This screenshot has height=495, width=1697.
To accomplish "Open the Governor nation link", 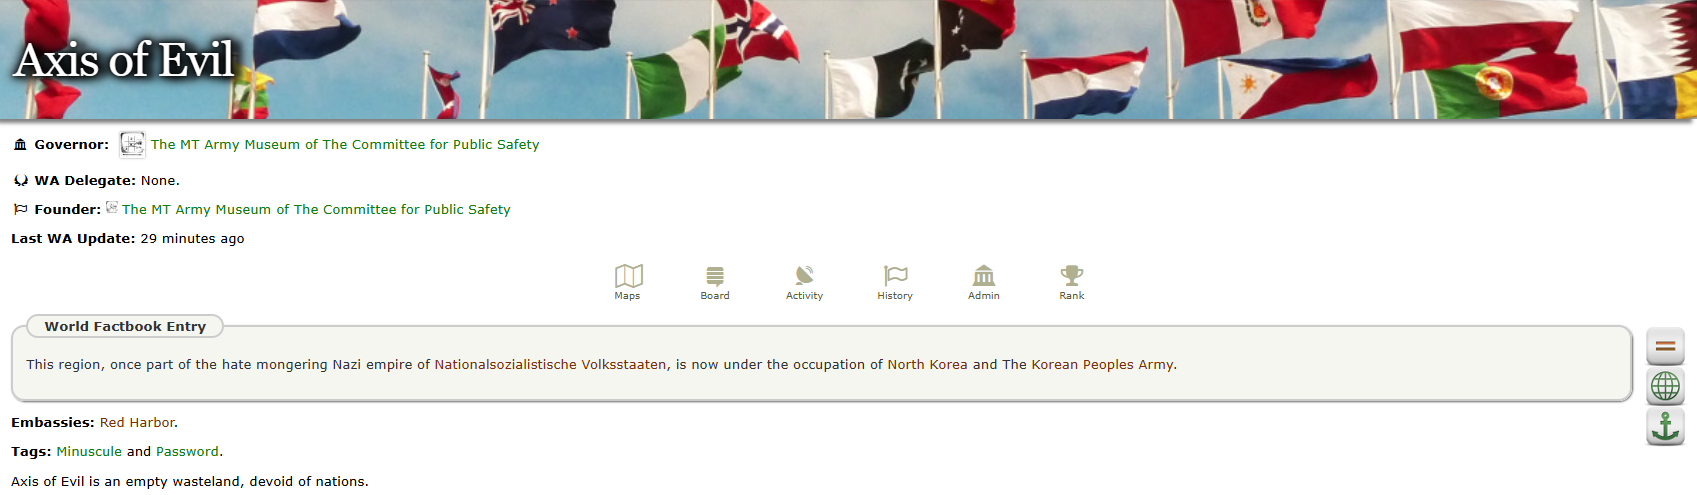I will click(x=345, y=145).
